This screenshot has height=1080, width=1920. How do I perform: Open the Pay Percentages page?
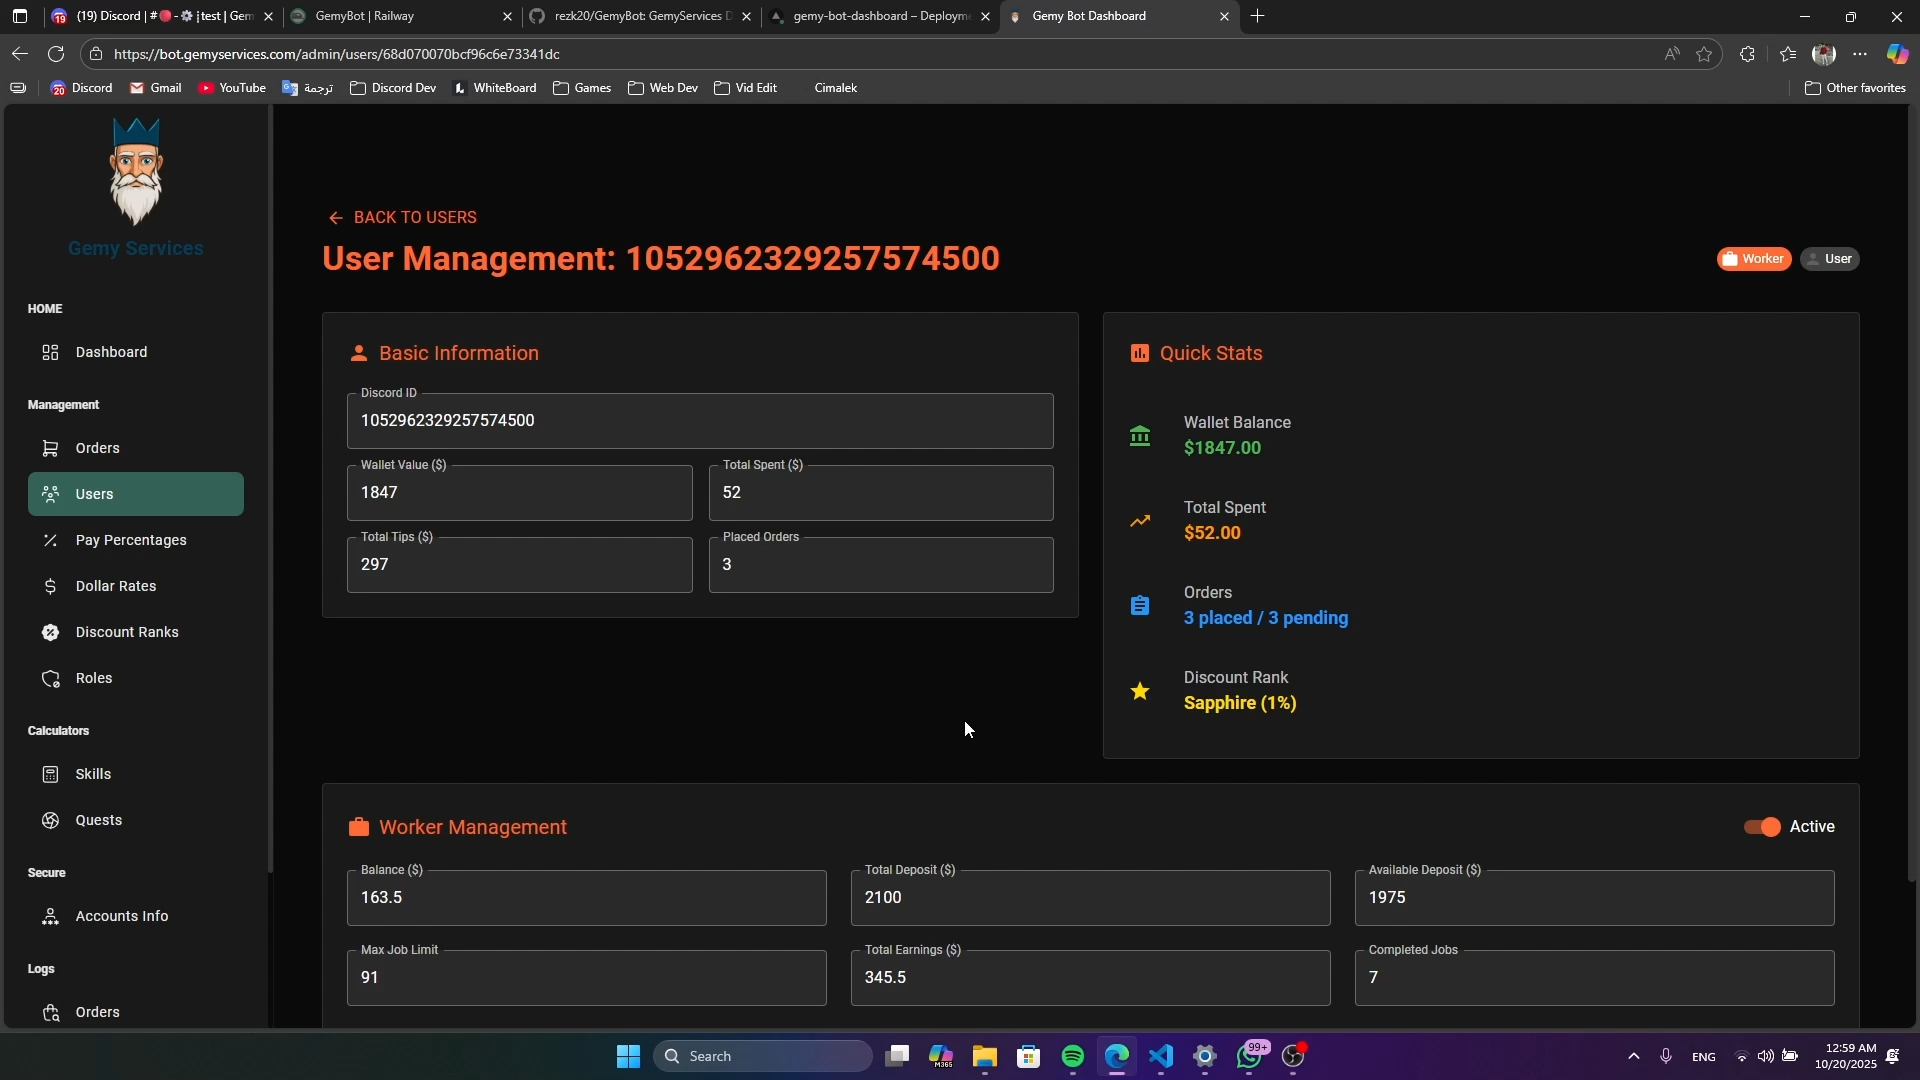click(130, 540)
